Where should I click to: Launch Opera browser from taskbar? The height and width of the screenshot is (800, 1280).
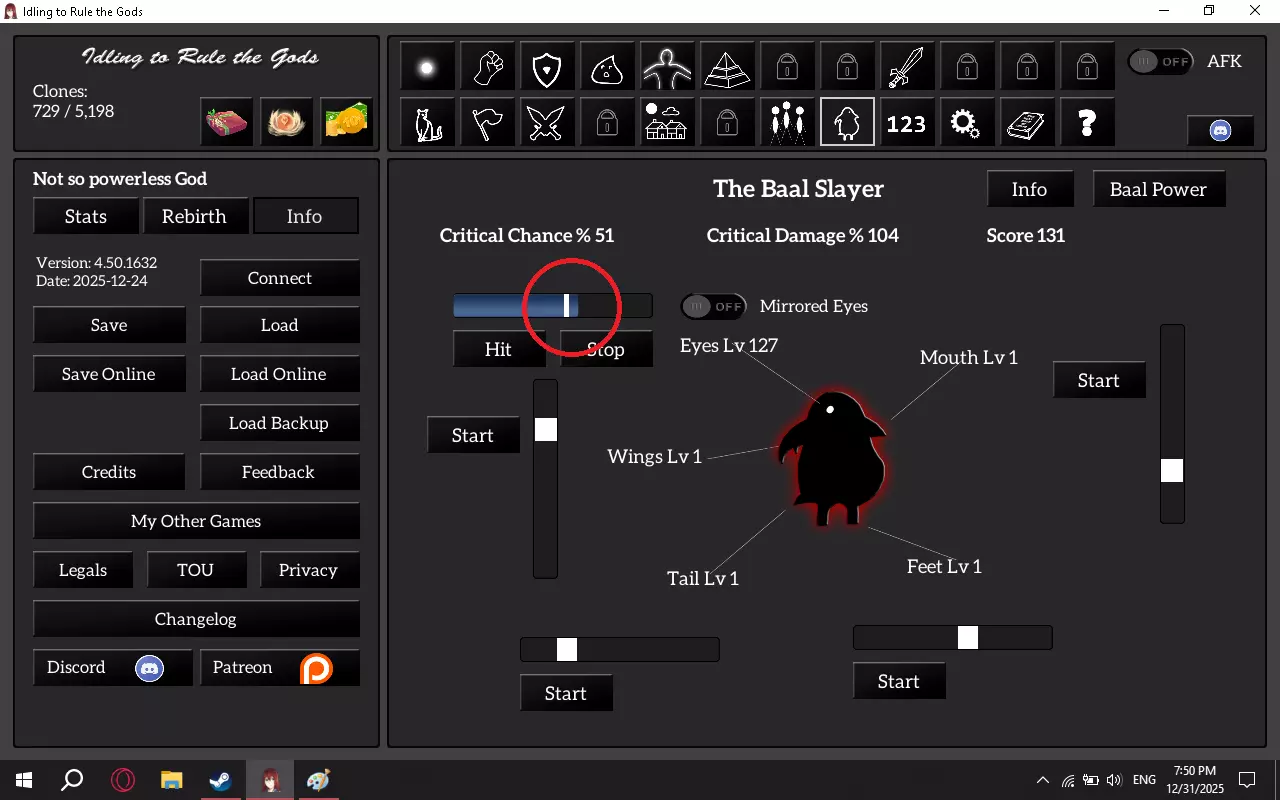pos(122,780)
